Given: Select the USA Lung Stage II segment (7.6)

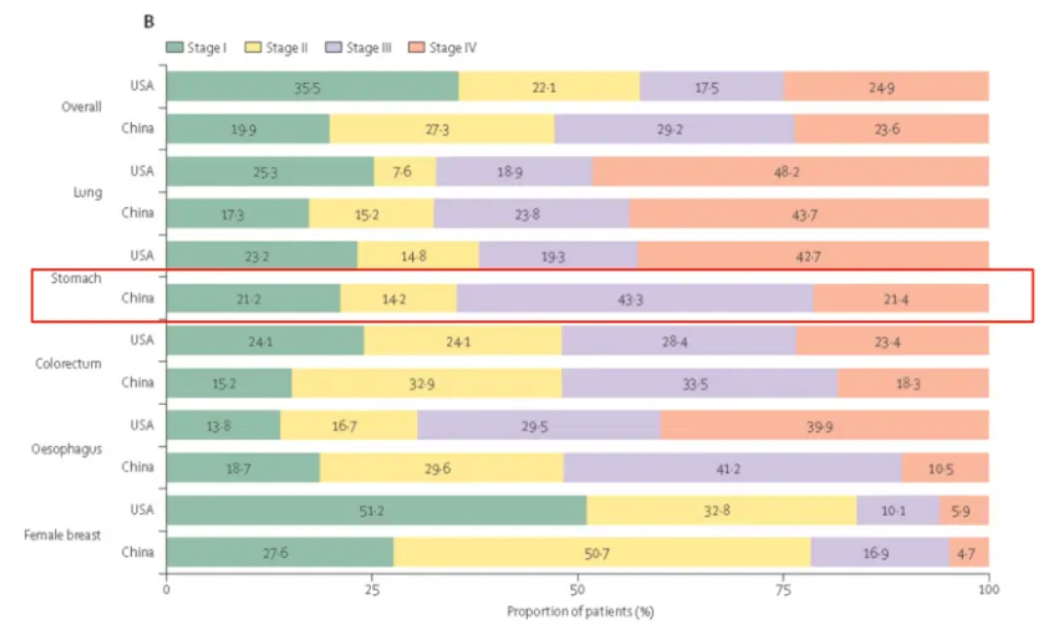Looking at the screenshot, I should pos(405,171).
